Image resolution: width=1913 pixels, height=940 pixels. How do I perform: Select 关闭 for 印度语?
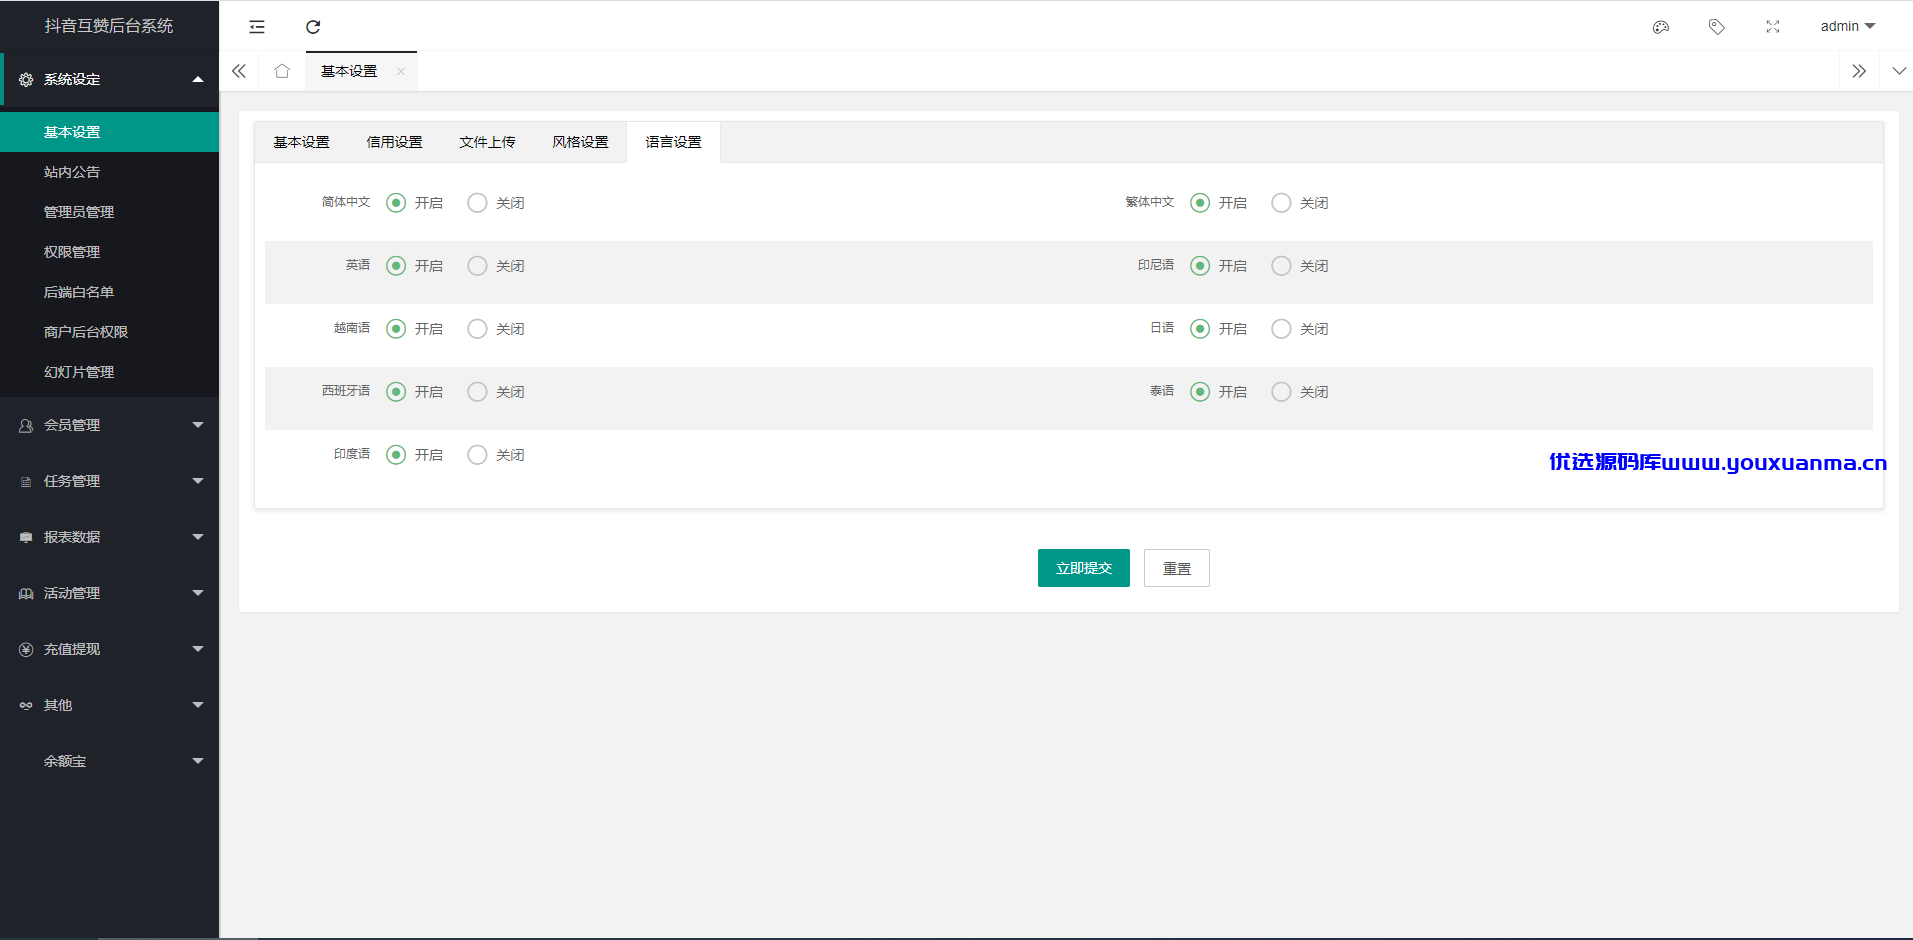point(496,455)
